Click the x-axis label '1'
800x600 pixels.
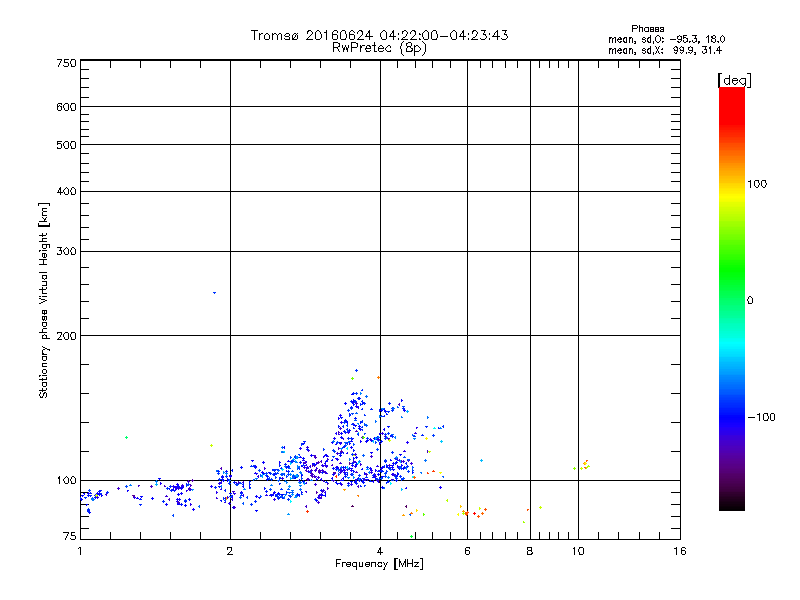pyautogui.click(x=80, y=551)
